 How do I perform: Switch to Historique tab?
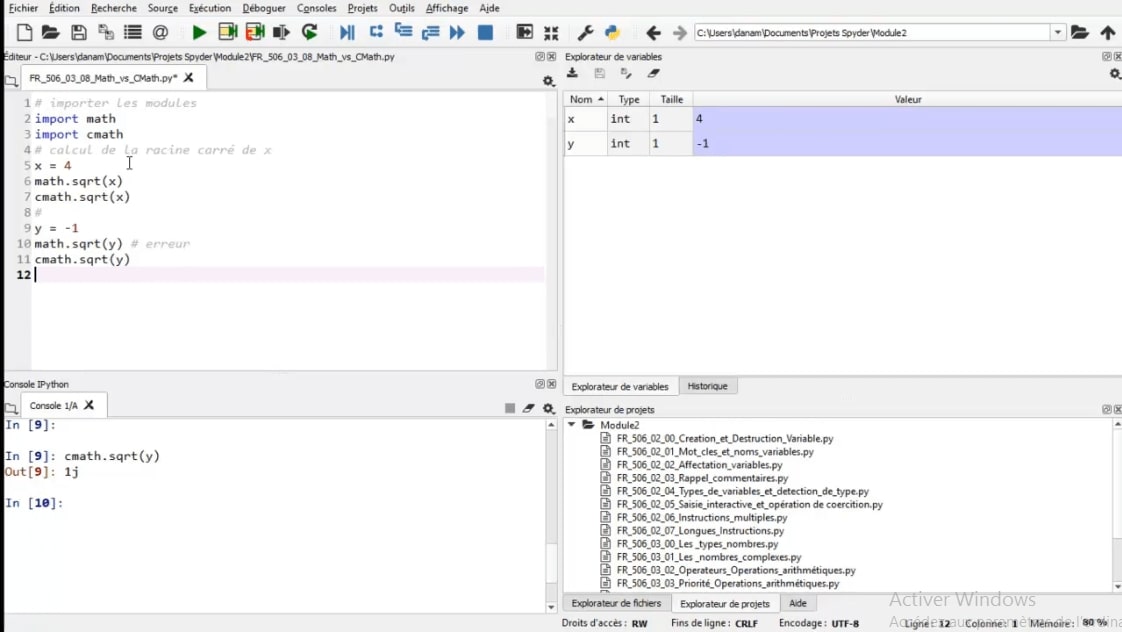point(707,386)
